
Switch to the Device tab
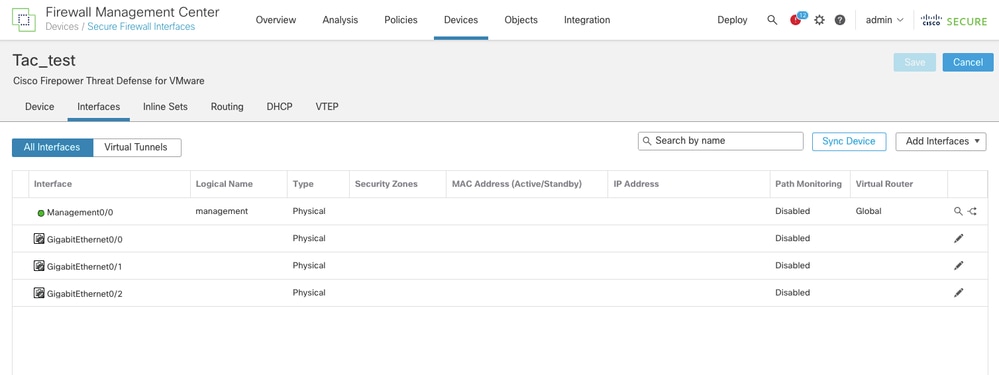click(x=40, y=106)
